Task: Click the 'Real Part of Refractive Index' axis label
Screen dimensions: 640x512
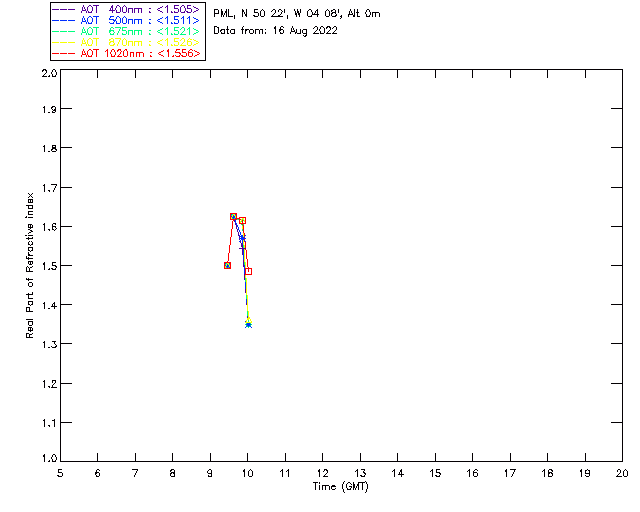Action: click(x=29, y=265)
